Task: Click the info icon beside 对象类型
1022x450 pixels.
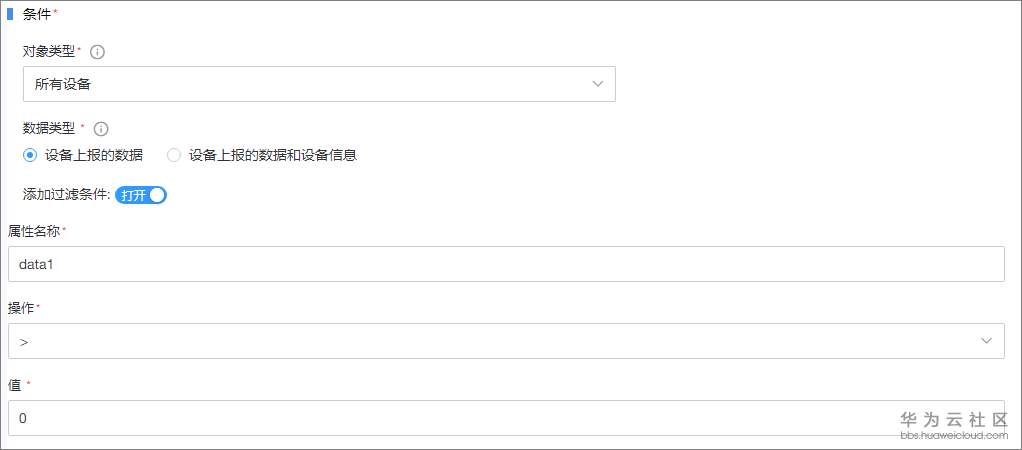Action: (x=98, y=51)
